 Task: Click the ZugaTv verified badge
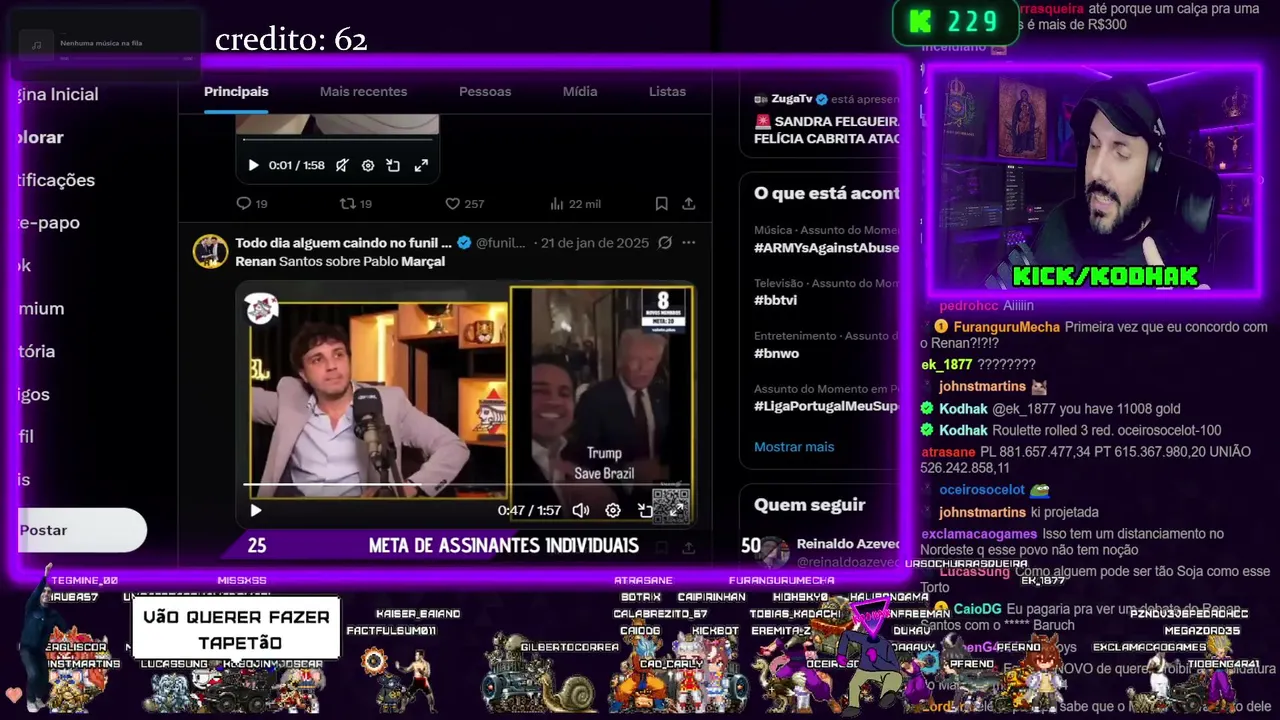click(x=821, y=99)
